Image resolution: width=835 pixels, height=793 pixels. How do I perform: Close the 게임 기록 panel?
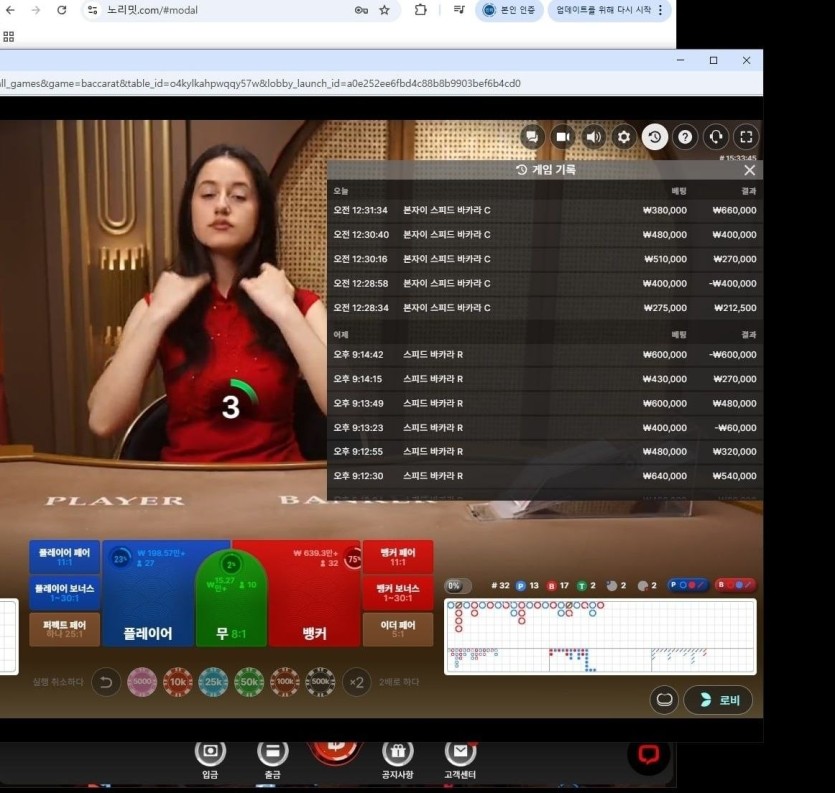coord(749,170)
